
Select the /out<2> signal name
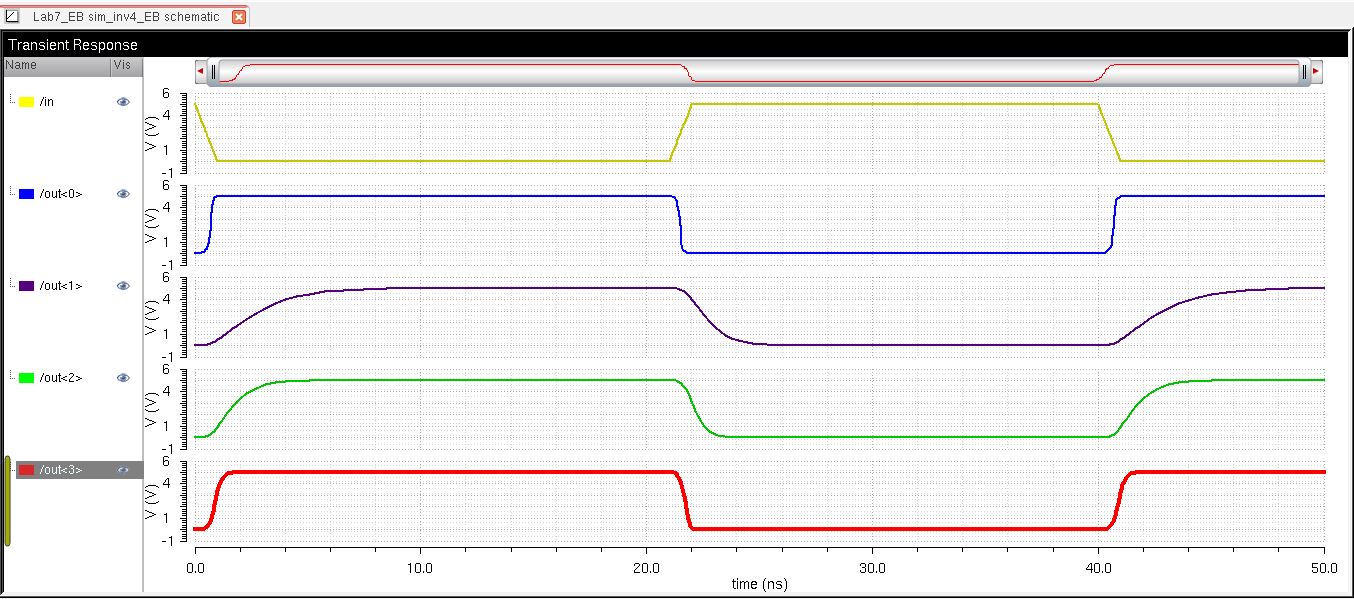click(x=61, y=378)
